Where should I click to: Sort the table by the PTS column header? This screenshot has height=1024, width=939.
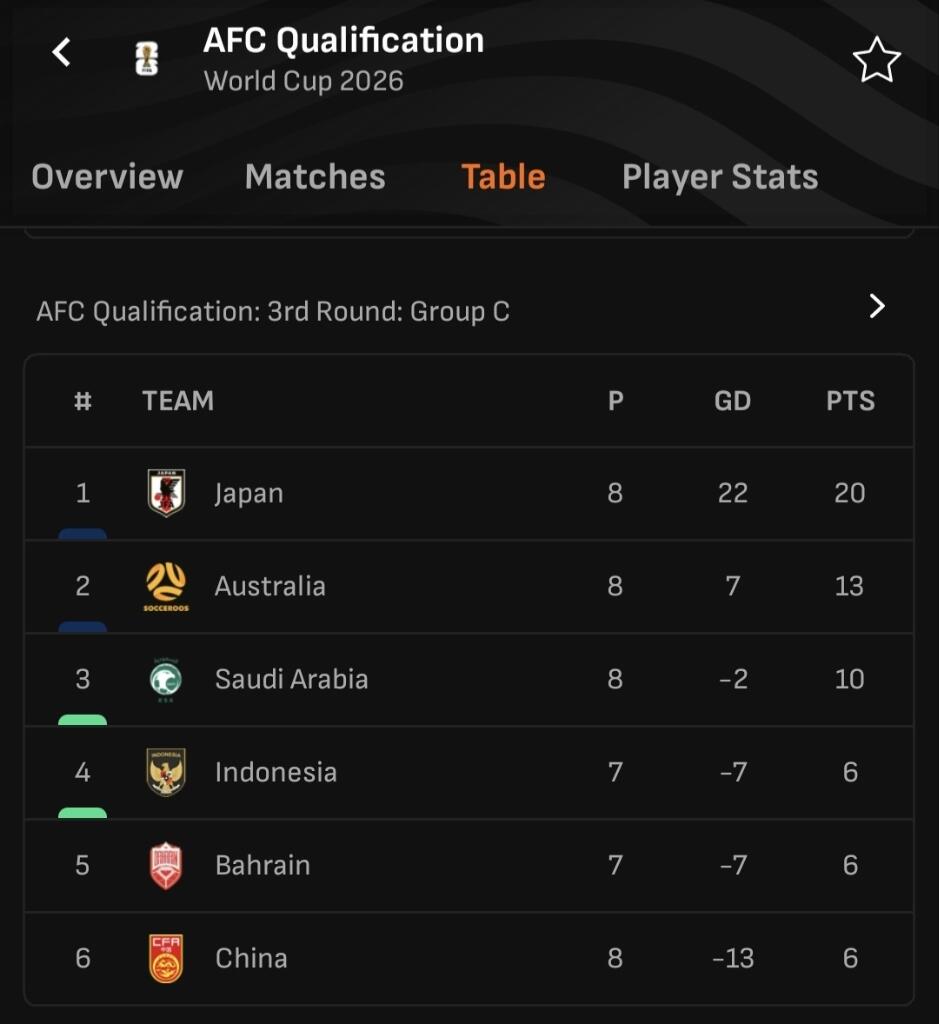tap(850, 401)
